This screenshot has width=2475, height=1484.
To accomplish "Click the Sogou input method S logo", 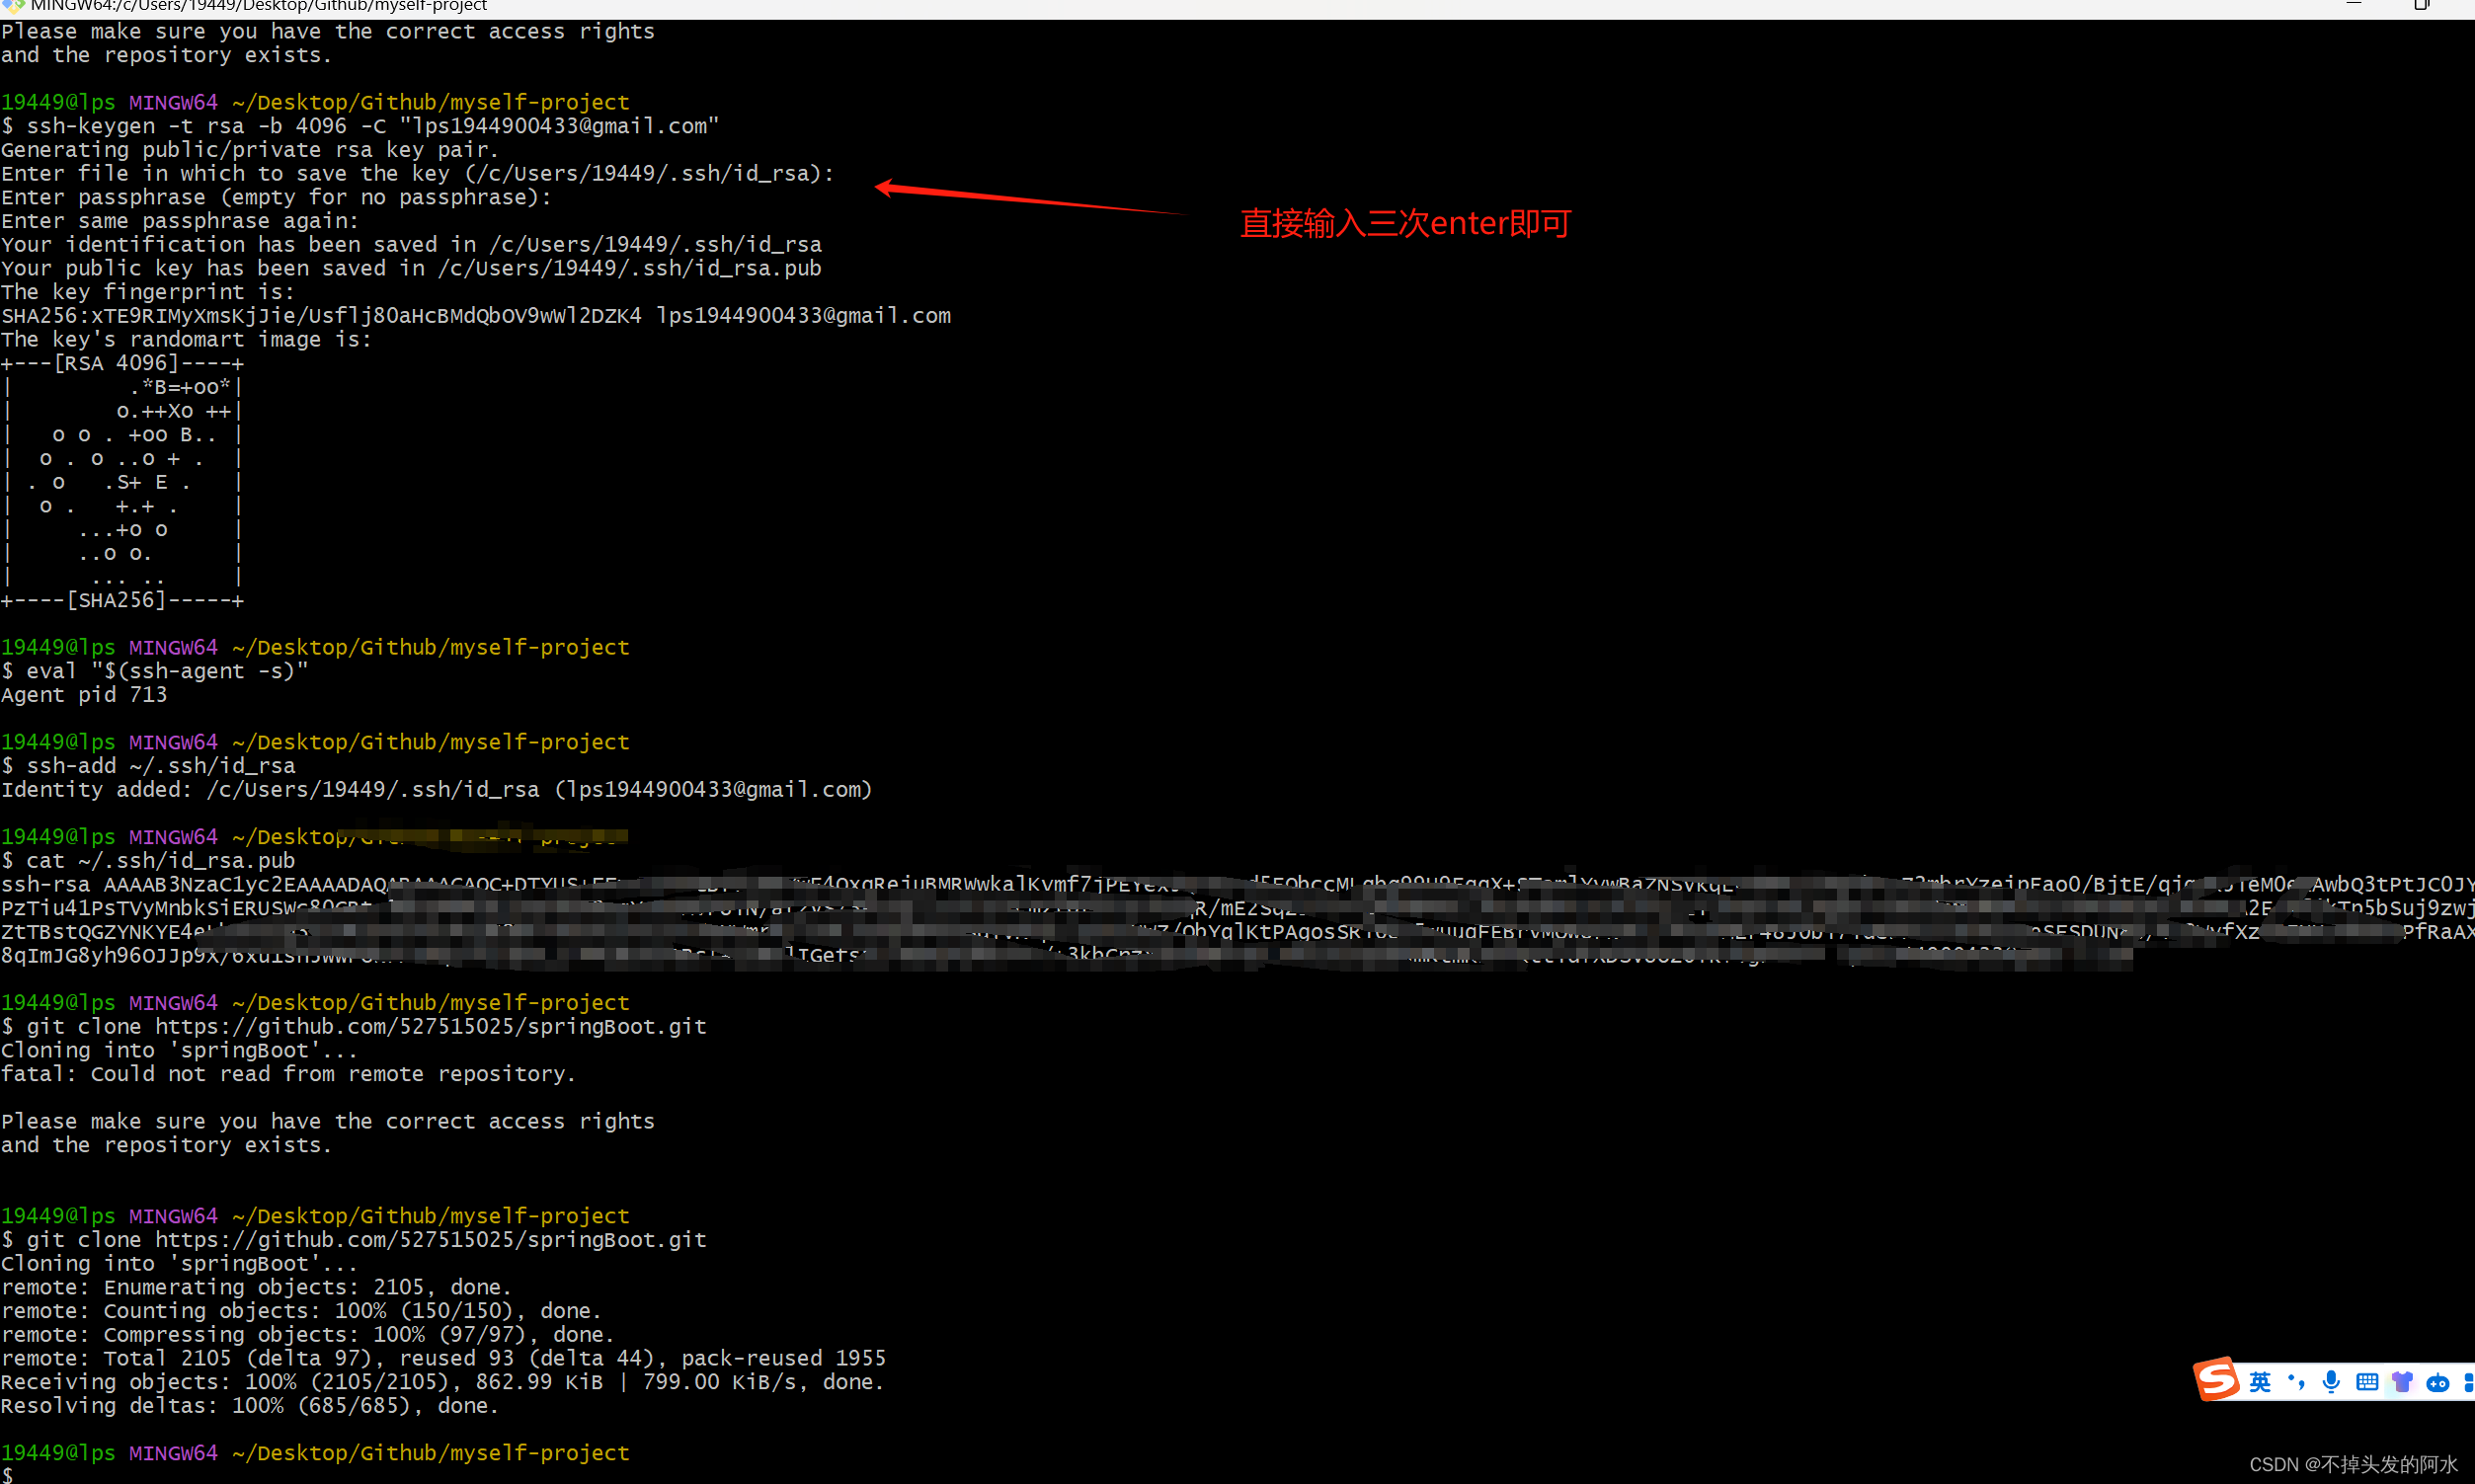I will coord(2219,1381).
